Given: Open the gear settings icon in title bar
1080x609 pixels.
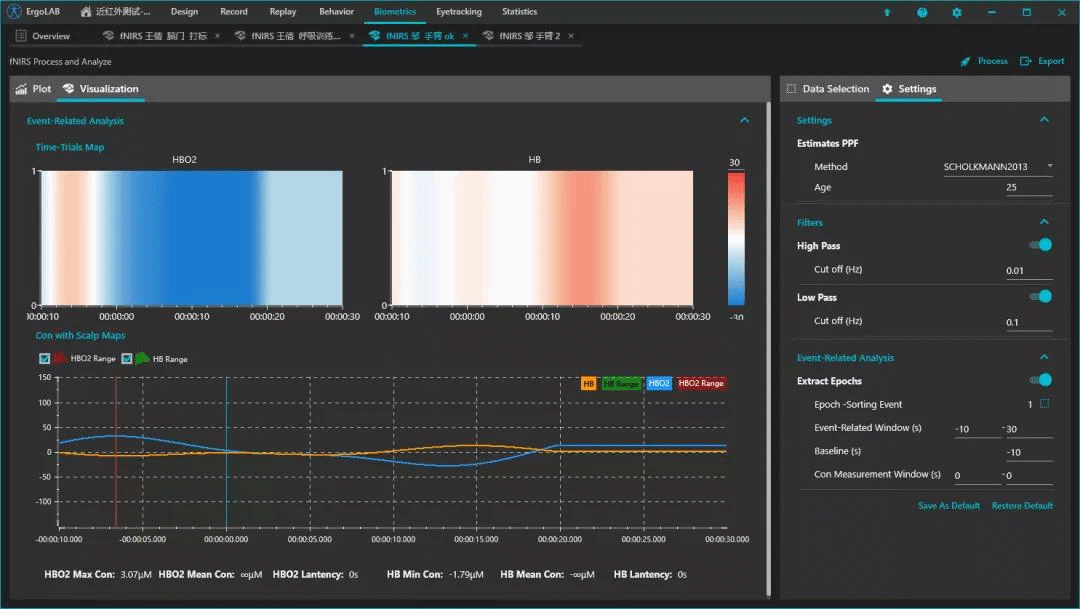Looking at the screenshot, I should click(957, 13).
